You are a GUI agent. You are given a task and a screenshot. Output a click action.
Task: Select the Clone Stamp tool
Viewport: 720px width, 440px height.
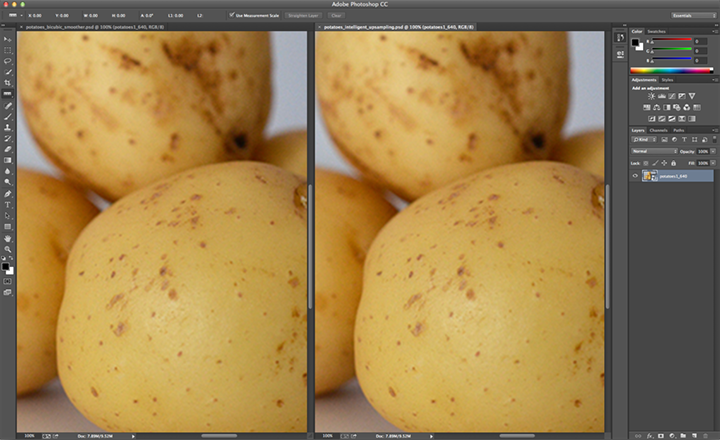pos(7,128)
